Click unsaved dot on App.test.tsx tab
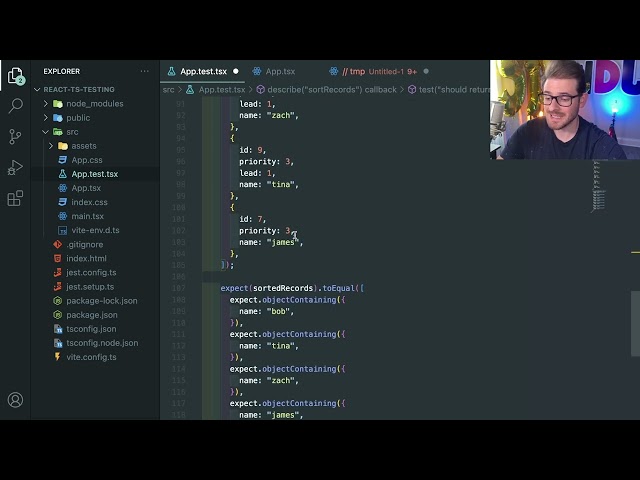 pyautogui.click(x=236, y=71)
